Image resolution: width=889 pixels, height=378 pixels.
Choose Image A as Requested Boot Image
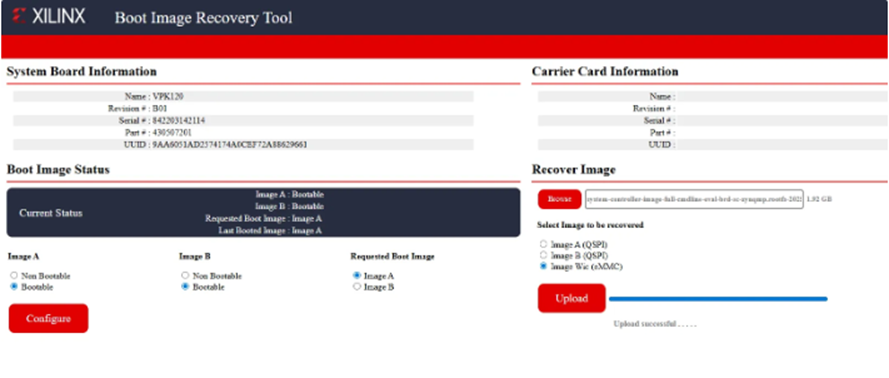[x=357, y=275]
